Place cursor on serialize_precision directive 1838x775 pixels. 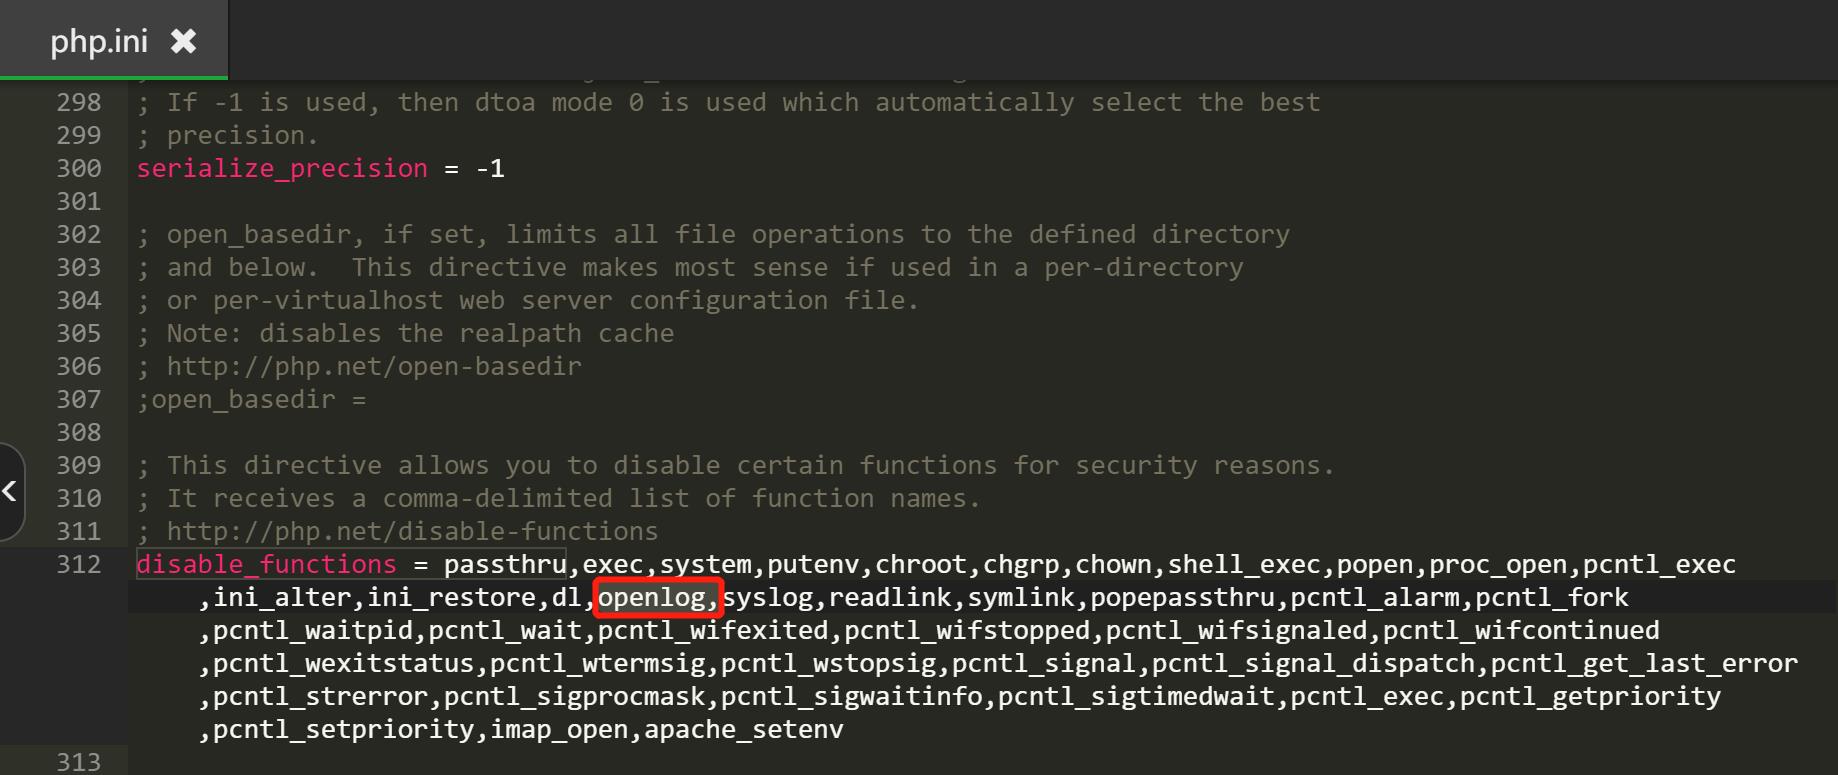click(x=282, y=168)
